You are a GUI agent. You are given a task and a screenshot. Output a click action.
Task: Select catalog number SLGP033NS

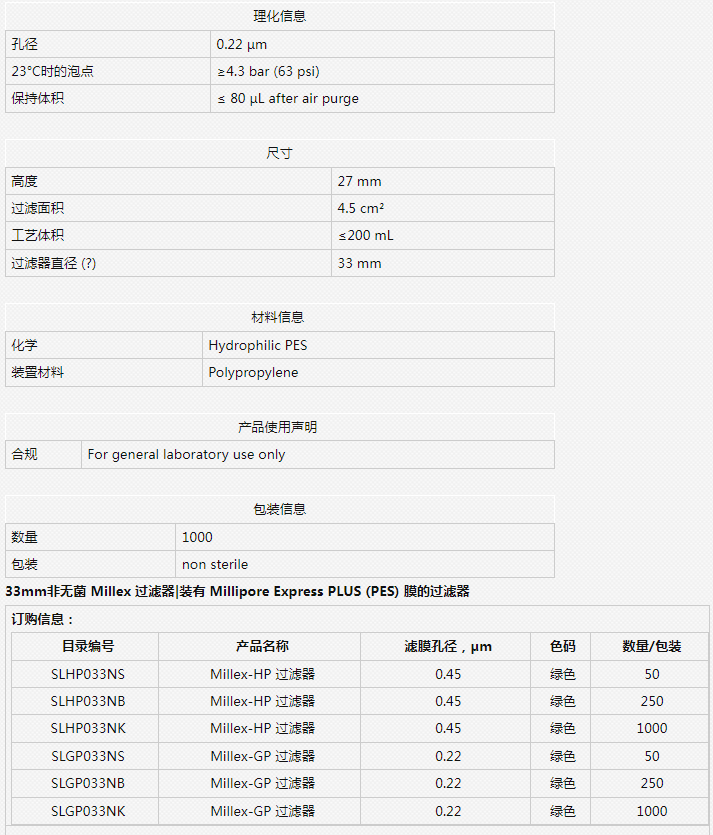click(88, 756)
